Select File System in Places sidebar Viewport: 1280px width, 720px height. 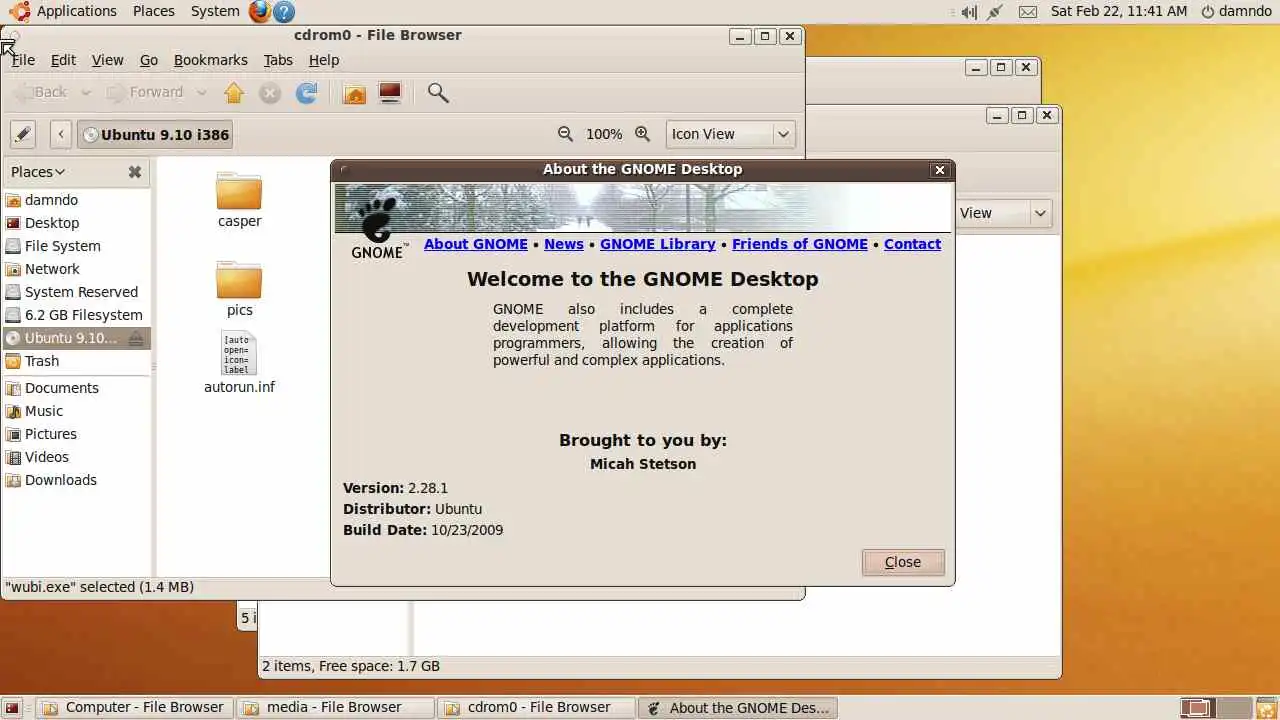(x=76, y=246)
